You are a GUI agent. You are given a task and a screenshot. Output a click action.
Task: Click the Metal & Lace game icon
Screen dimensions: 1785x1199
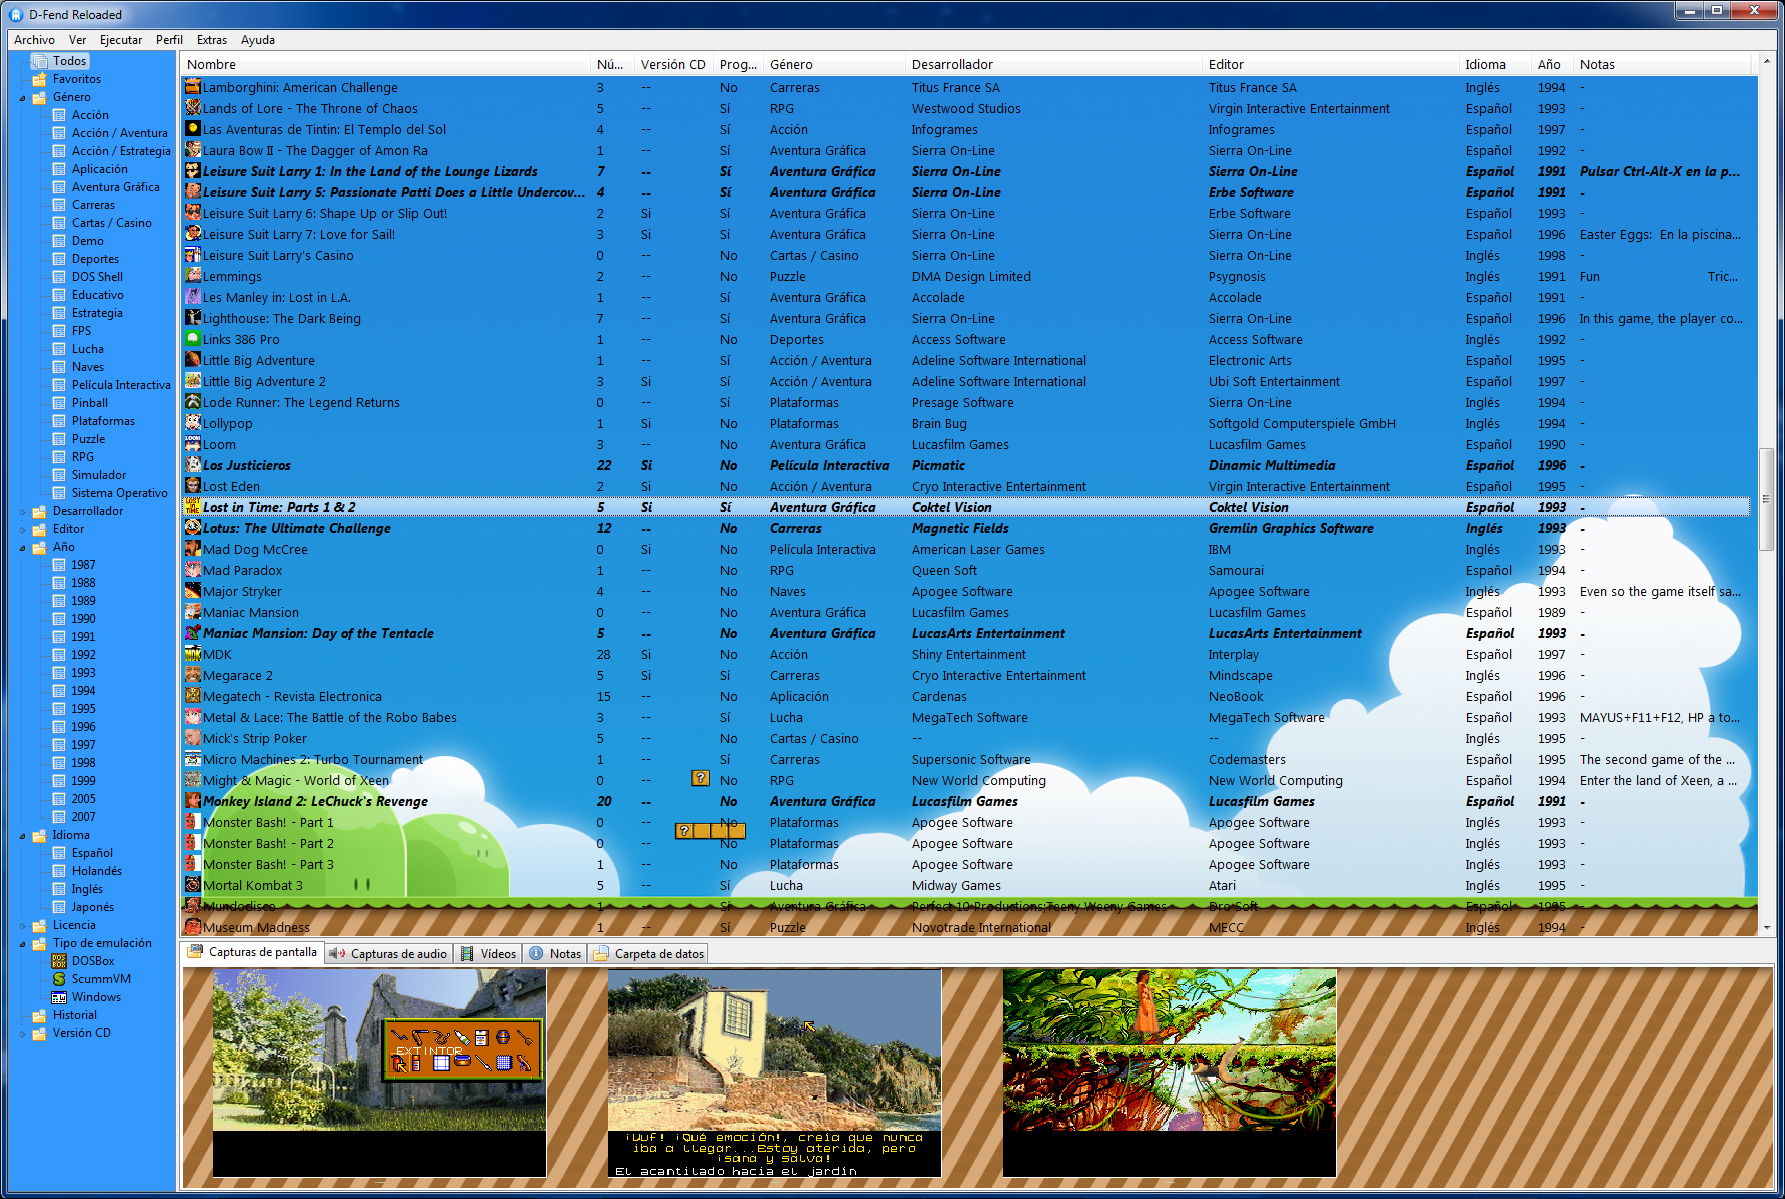(x=193, y=717)
